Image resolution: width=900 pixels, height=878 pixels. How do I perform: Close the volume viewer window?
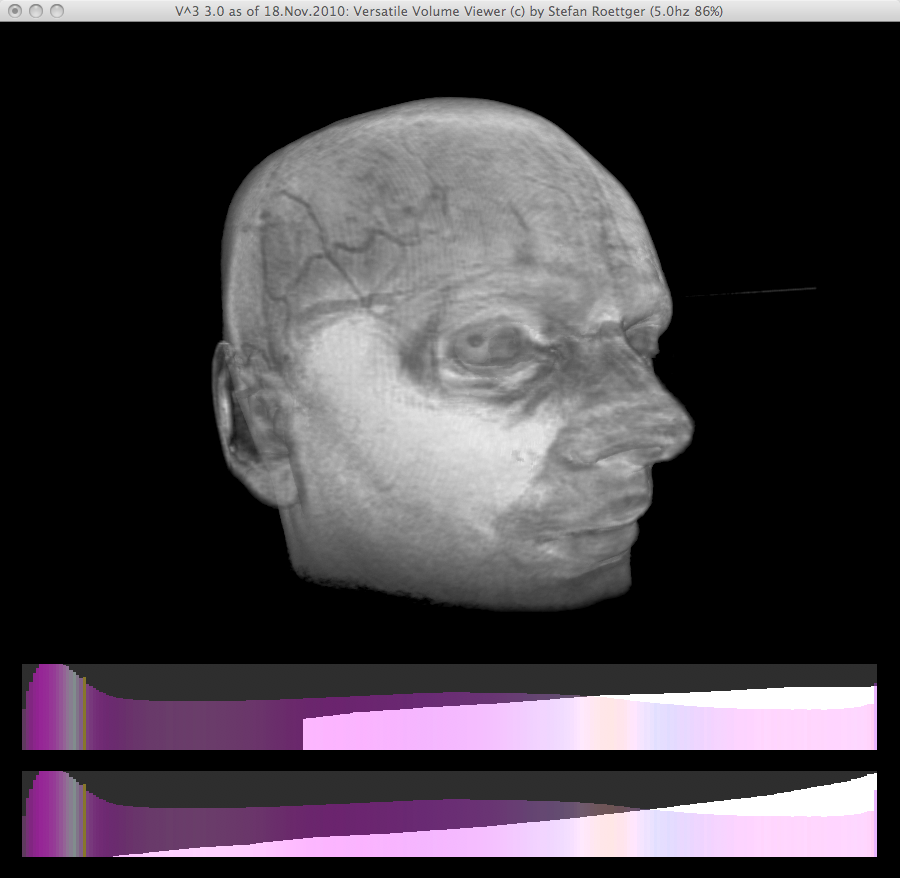point(14,11)
